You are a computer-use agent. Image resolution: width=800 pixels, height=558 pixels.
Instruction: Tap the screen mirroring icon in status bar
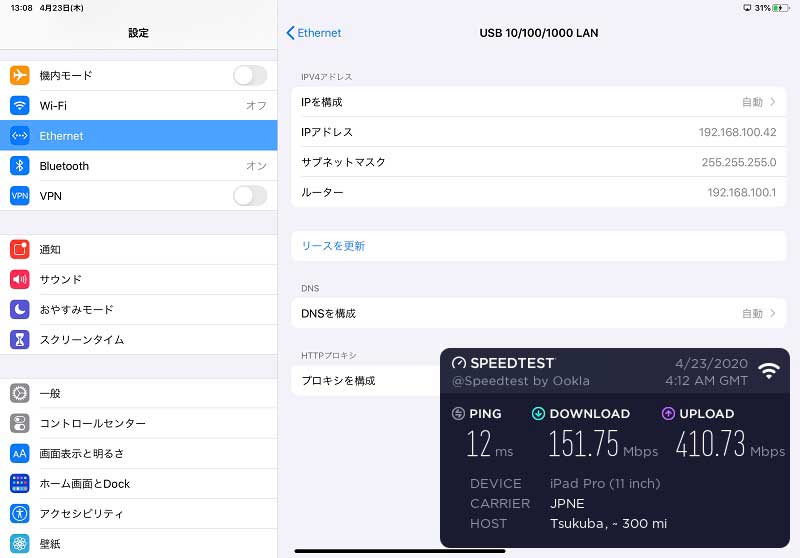[x=747, y=8]
